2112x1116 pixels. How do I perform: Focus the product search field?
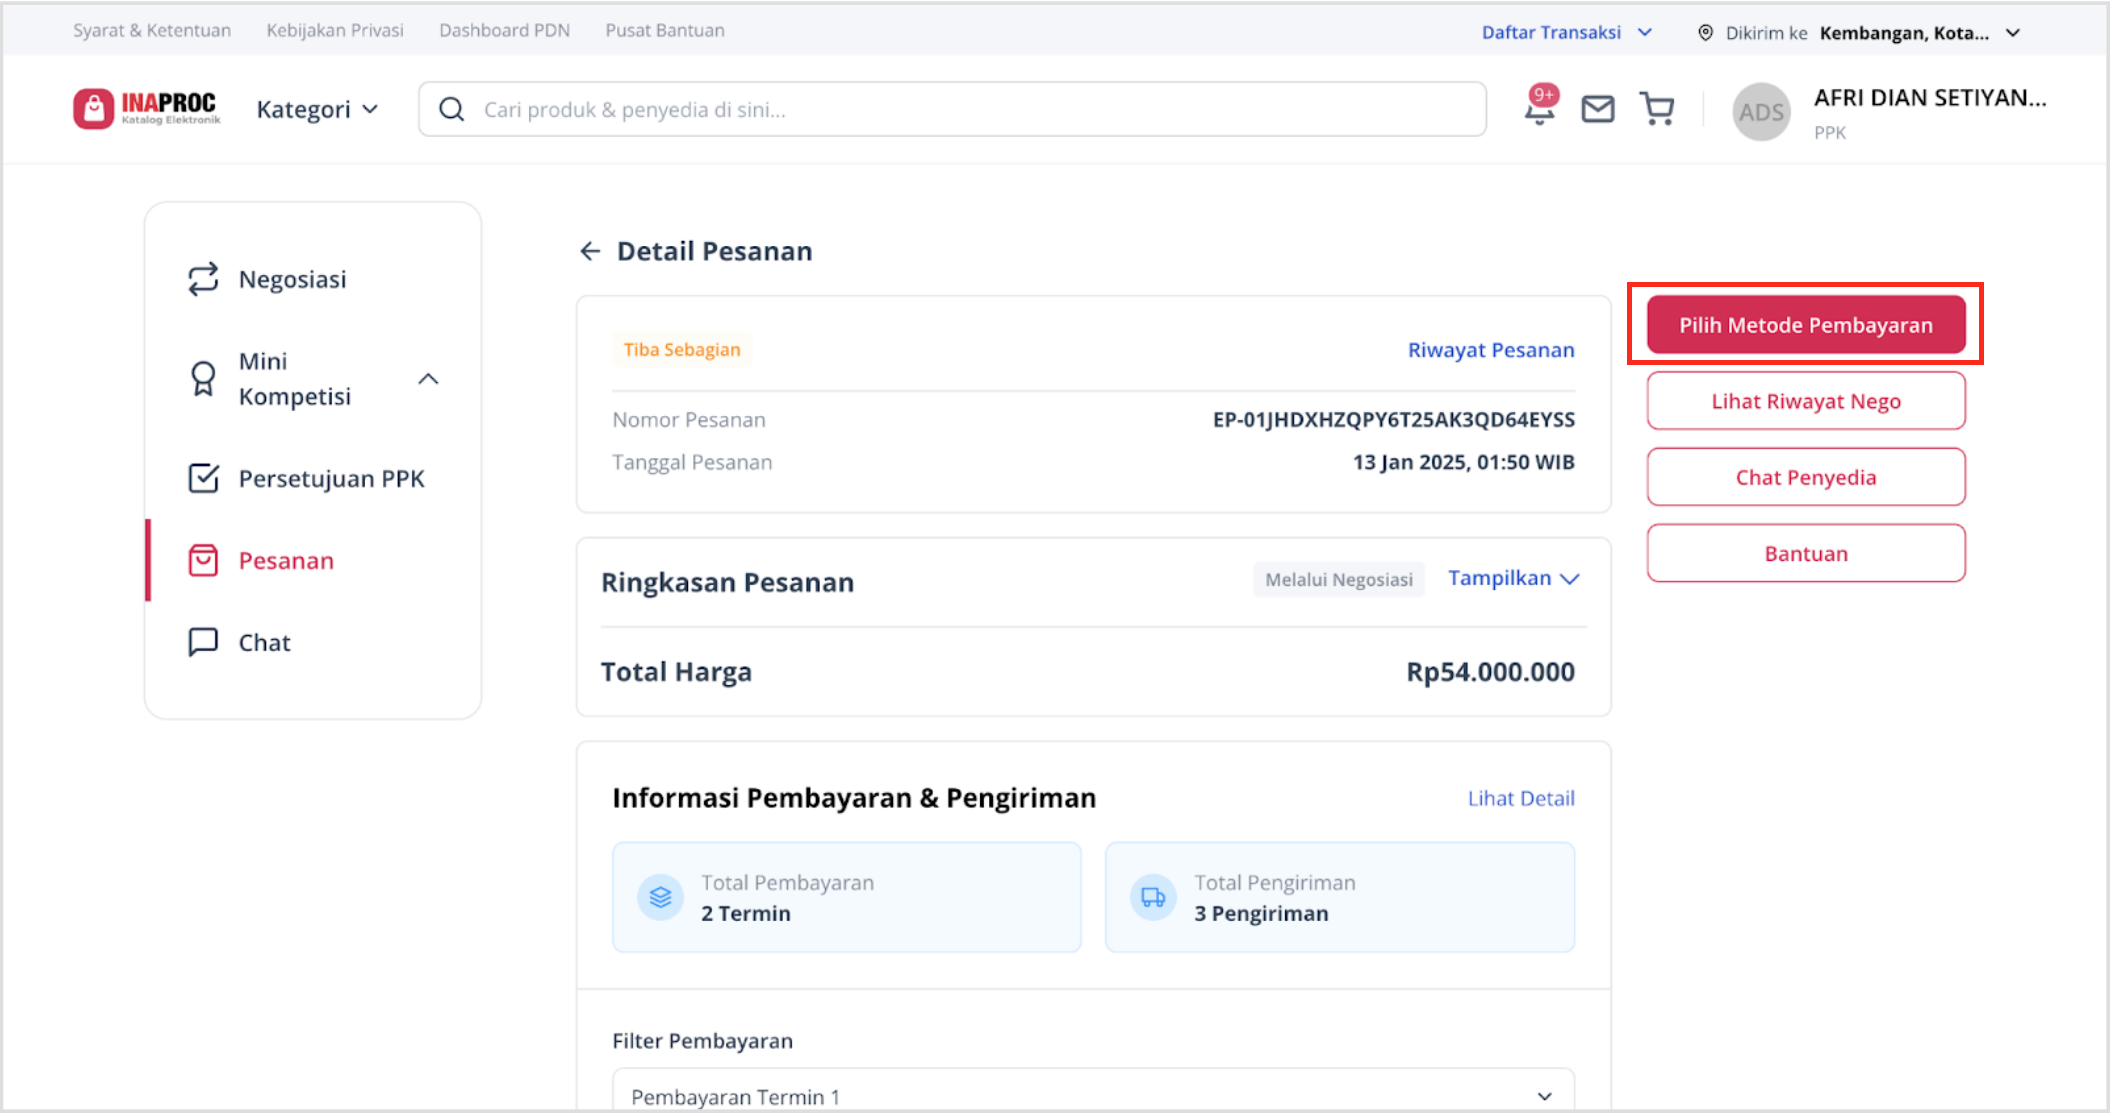click(952, 109)
